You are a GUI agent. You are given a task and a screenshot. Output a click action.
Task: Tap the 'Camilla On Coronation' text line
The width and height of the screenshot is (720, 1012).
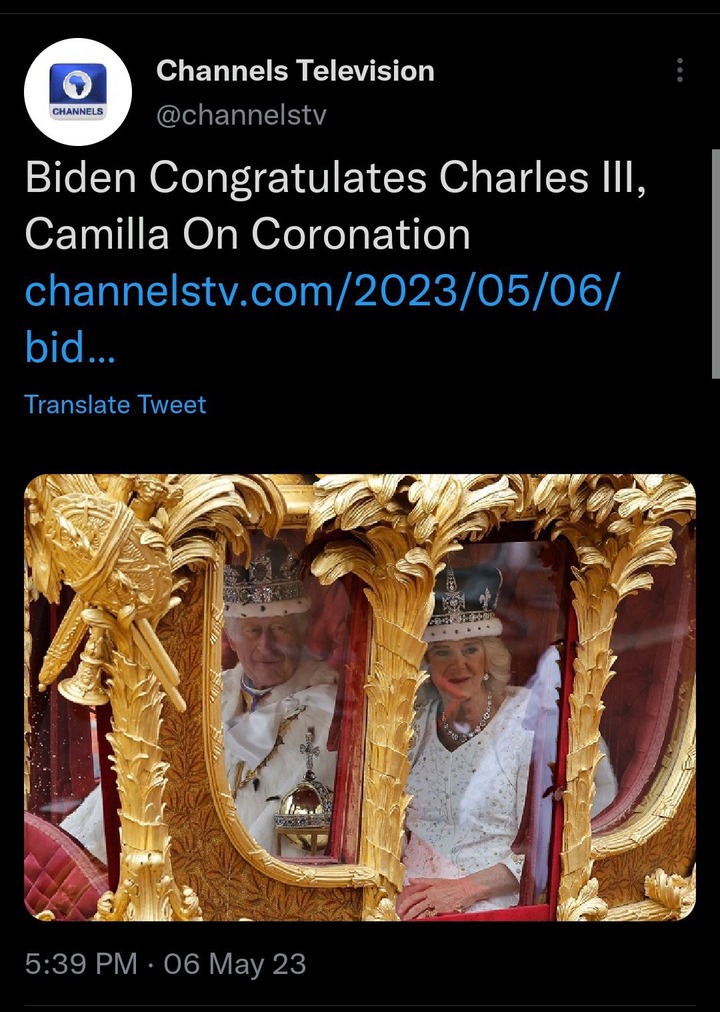coord(248,234)
